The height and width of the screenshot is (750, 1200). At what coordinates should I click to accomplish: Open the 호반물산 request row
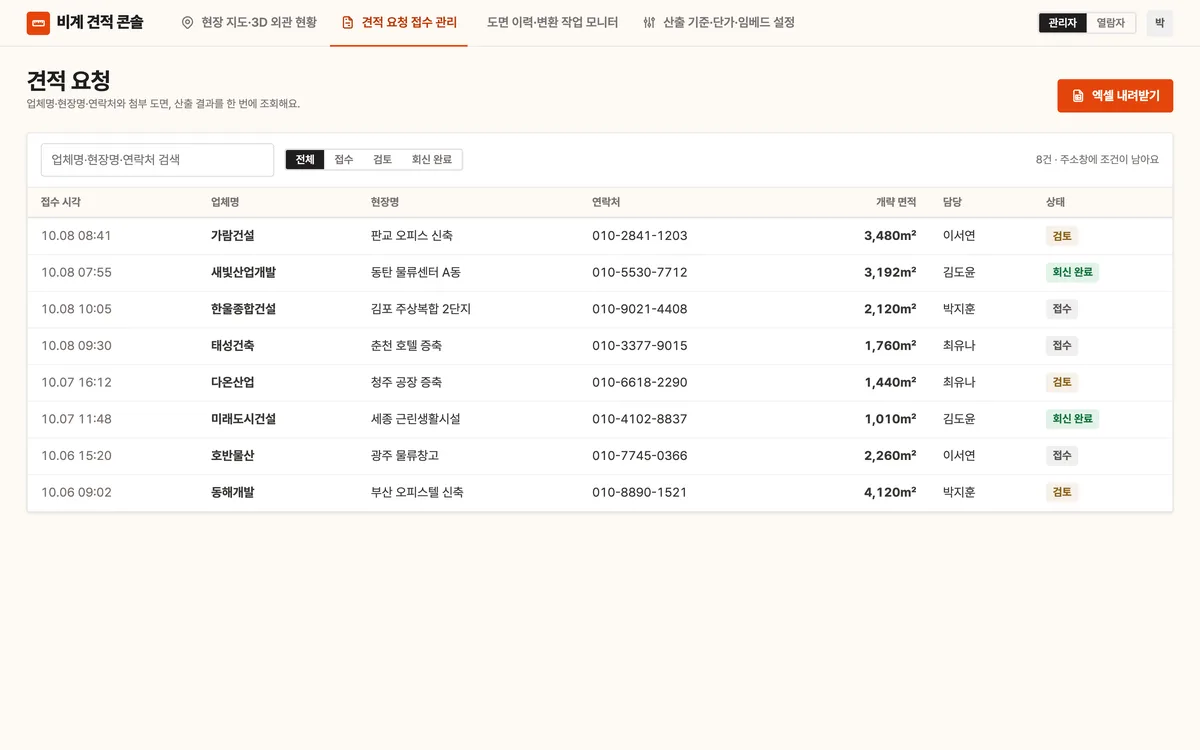600,455
